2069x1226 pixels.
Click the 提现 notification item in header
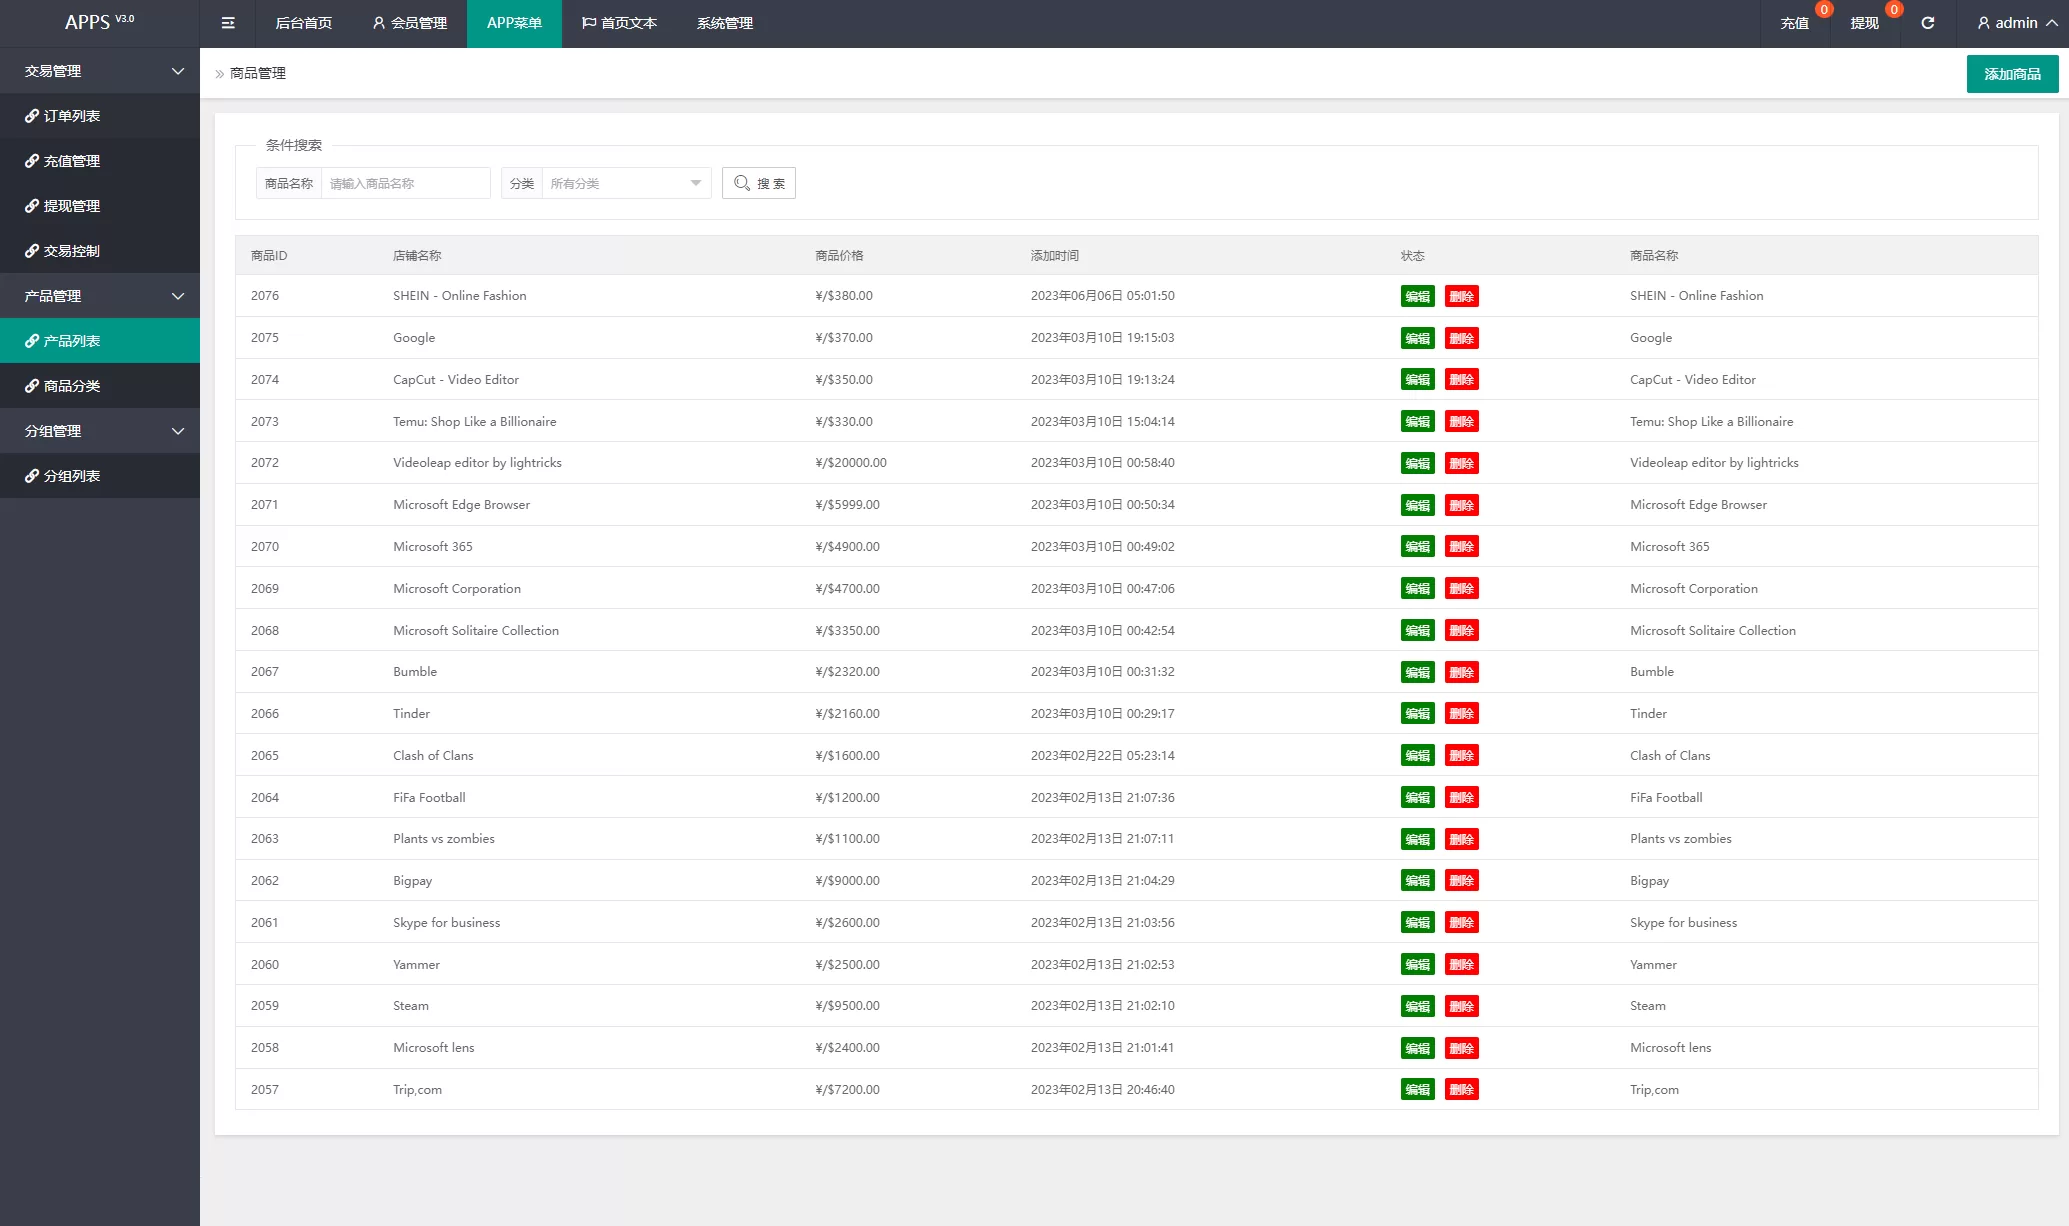[x=1864, y=23]
